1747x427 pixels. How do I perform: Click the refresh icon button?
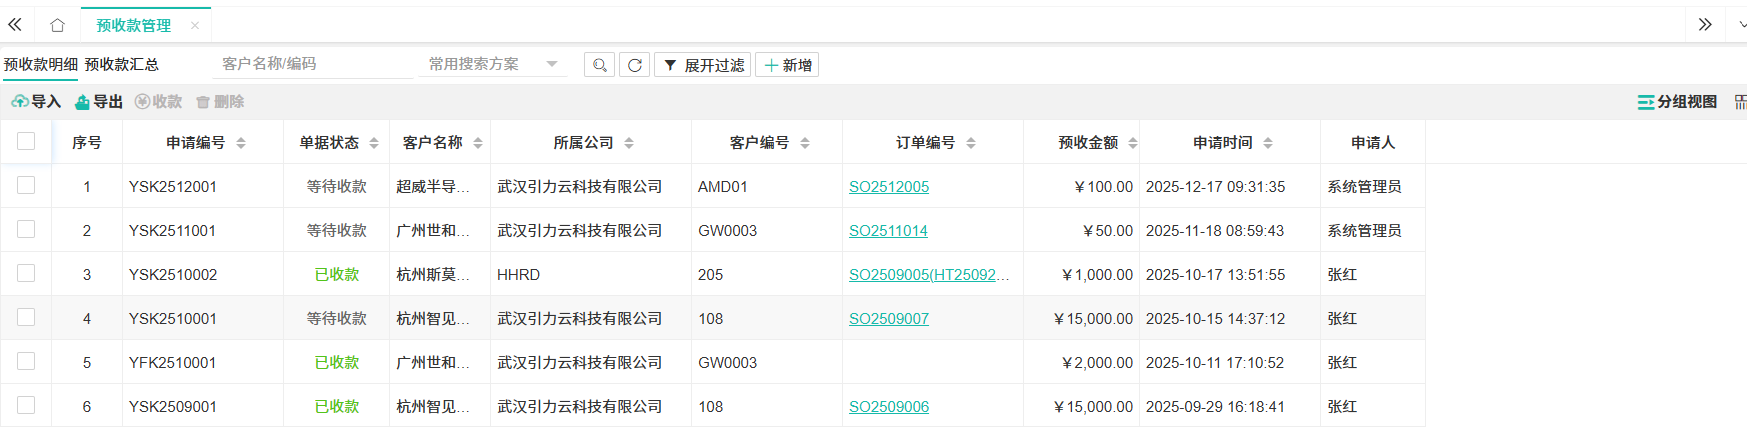(x=635, y=65)
